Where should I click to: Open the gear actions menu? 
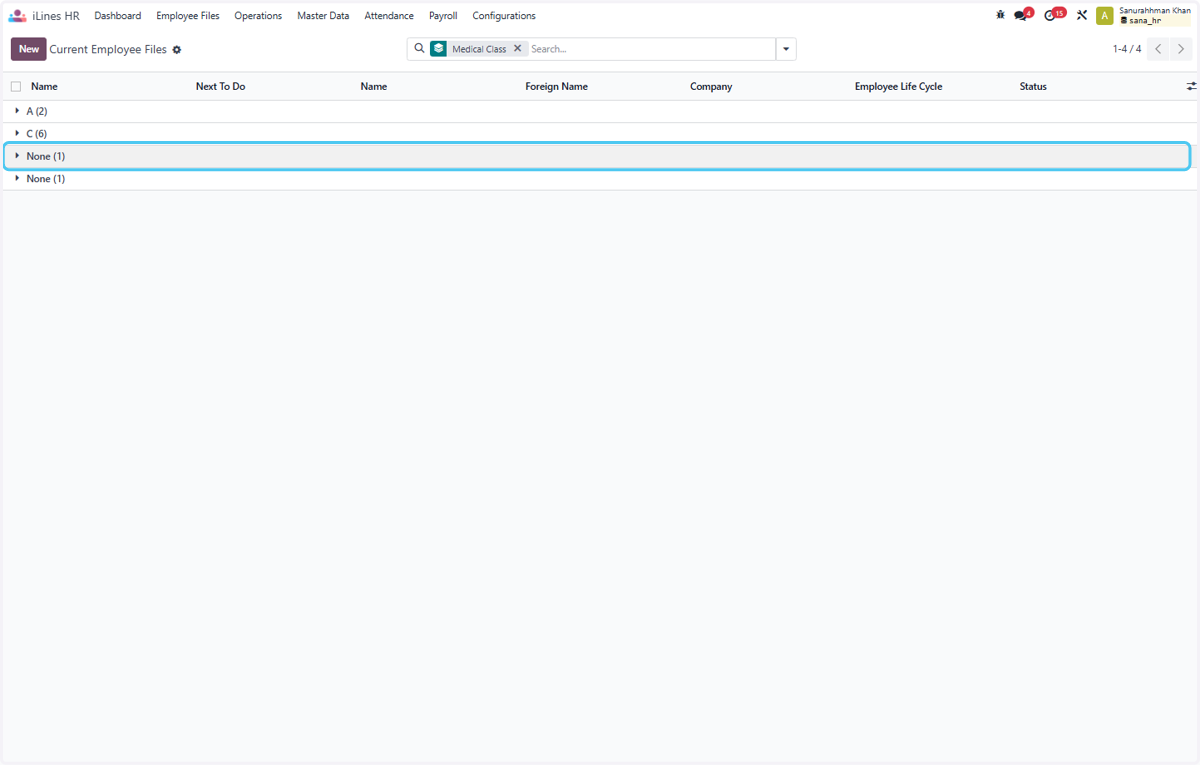tap(177, 49)
